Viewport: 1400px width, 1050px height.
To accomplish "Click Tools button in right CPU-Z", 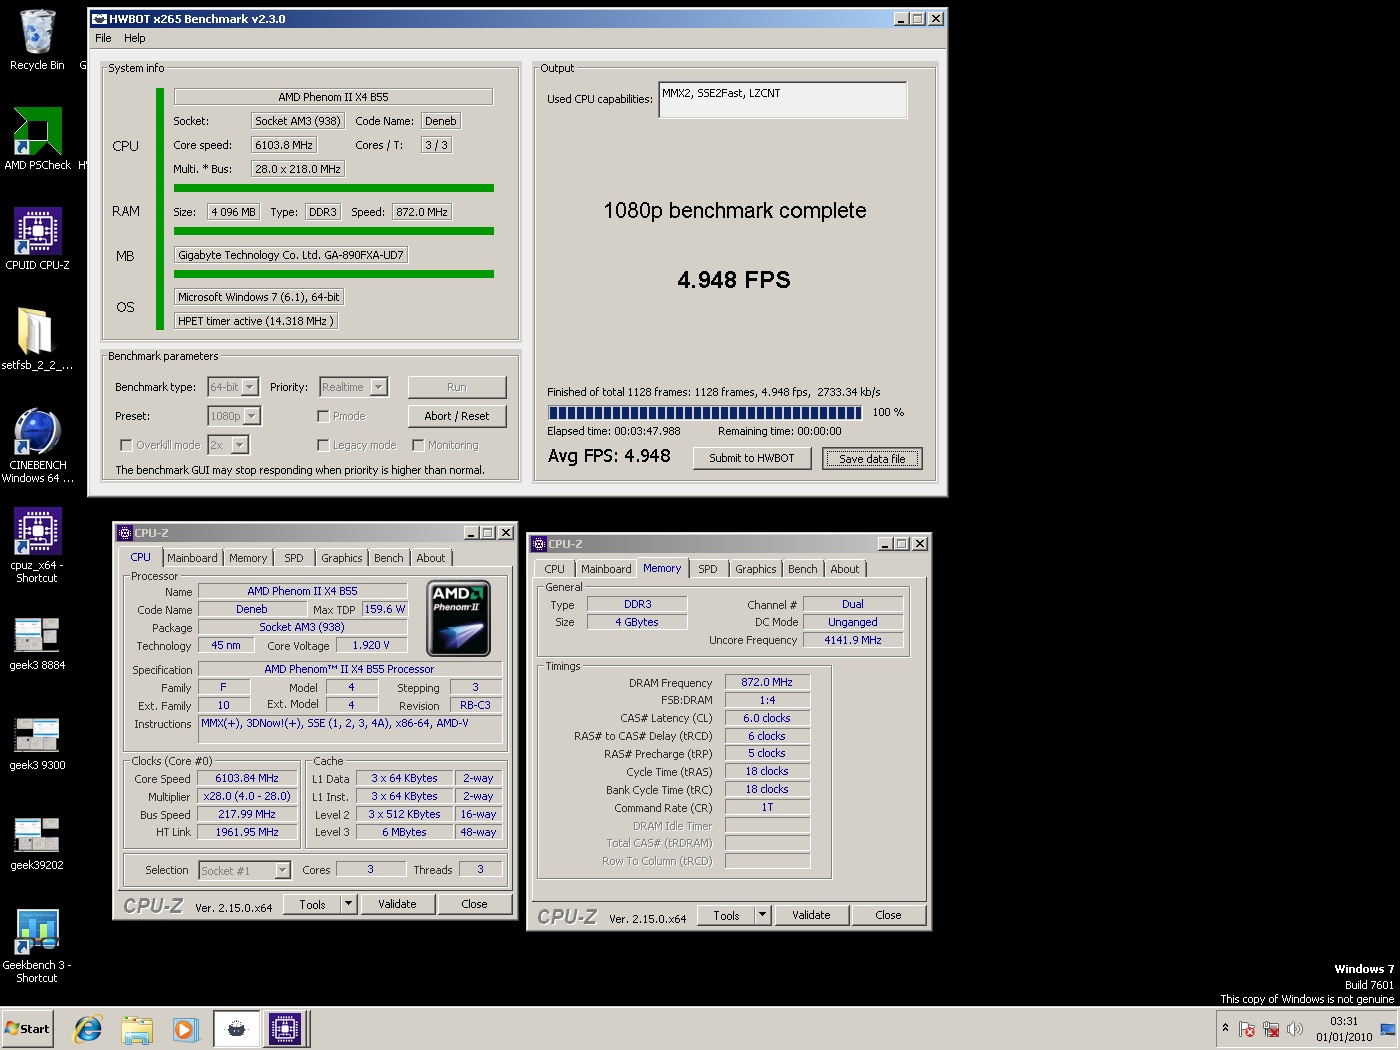I will click(726, 915).
